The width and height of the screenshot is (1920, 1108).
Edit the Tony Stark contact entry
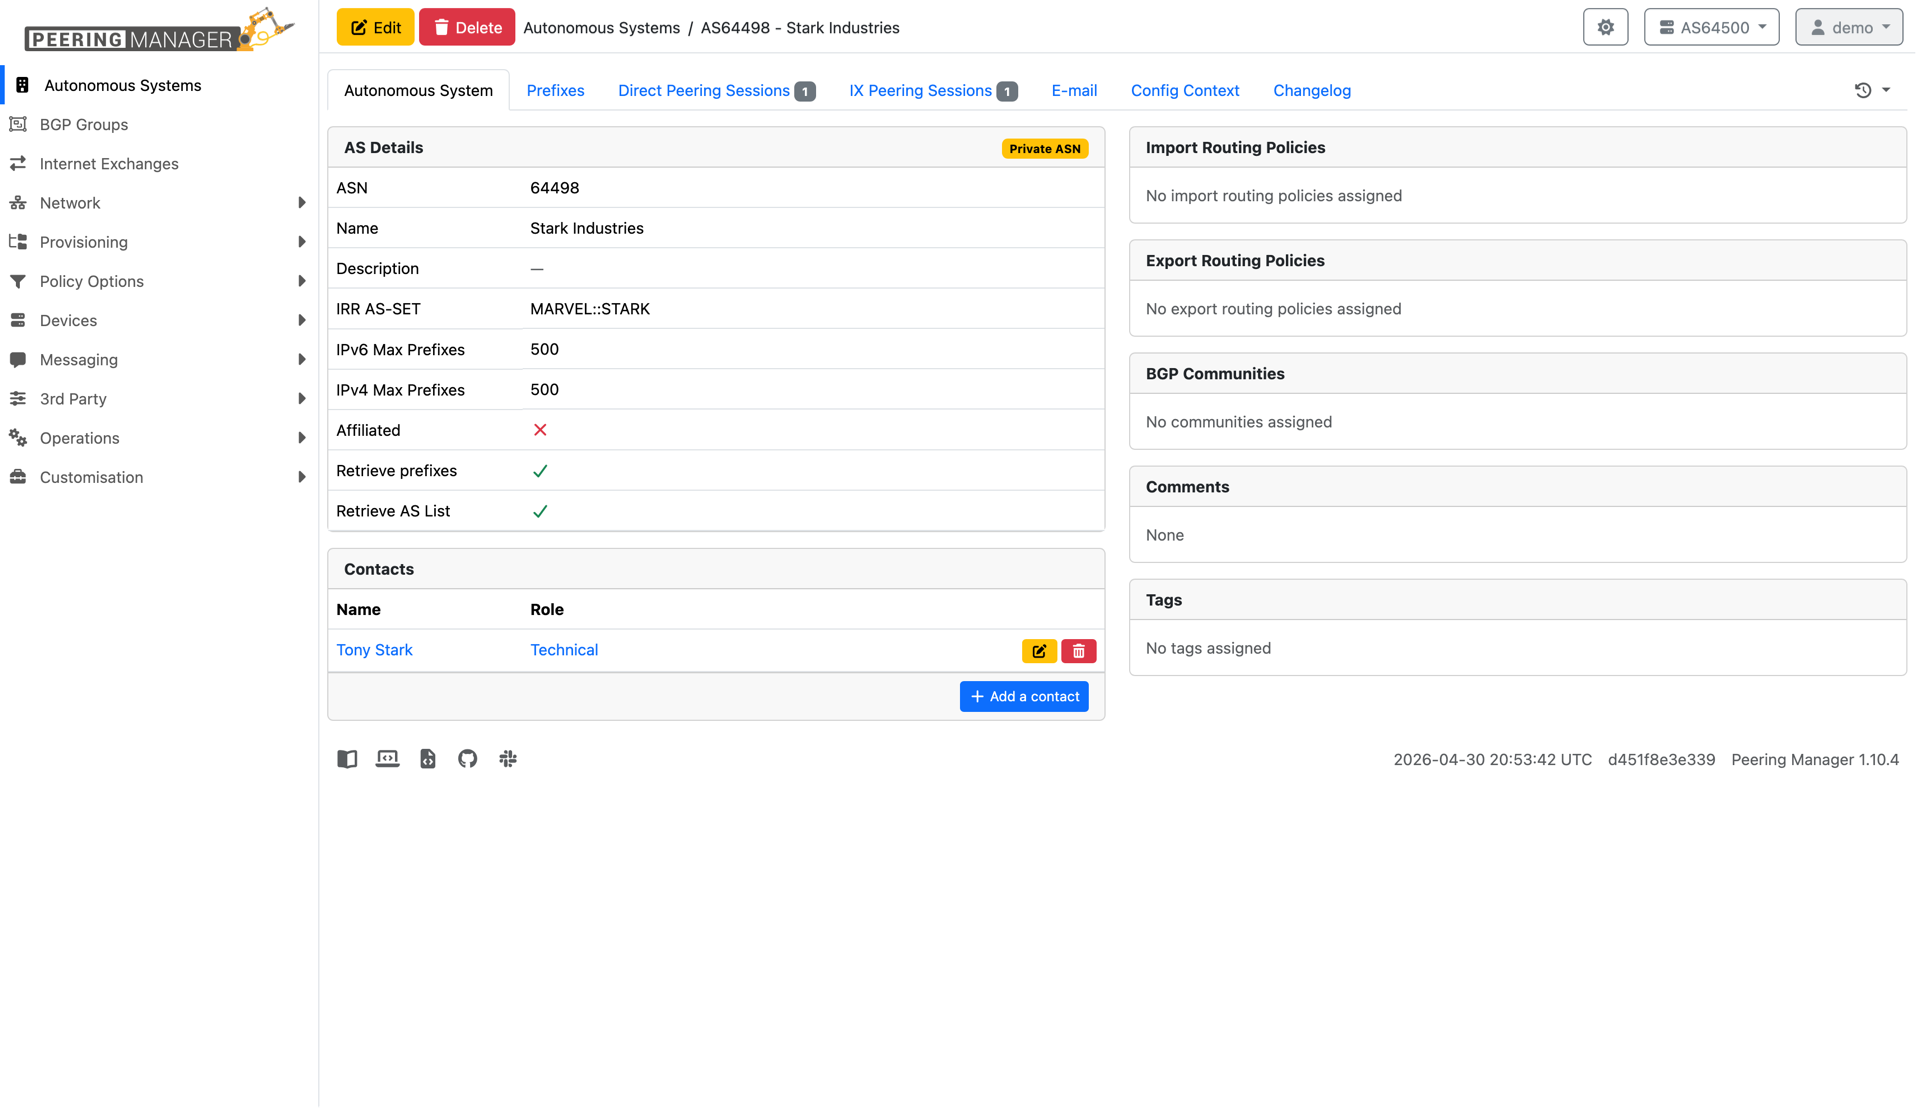point(1039,651)
